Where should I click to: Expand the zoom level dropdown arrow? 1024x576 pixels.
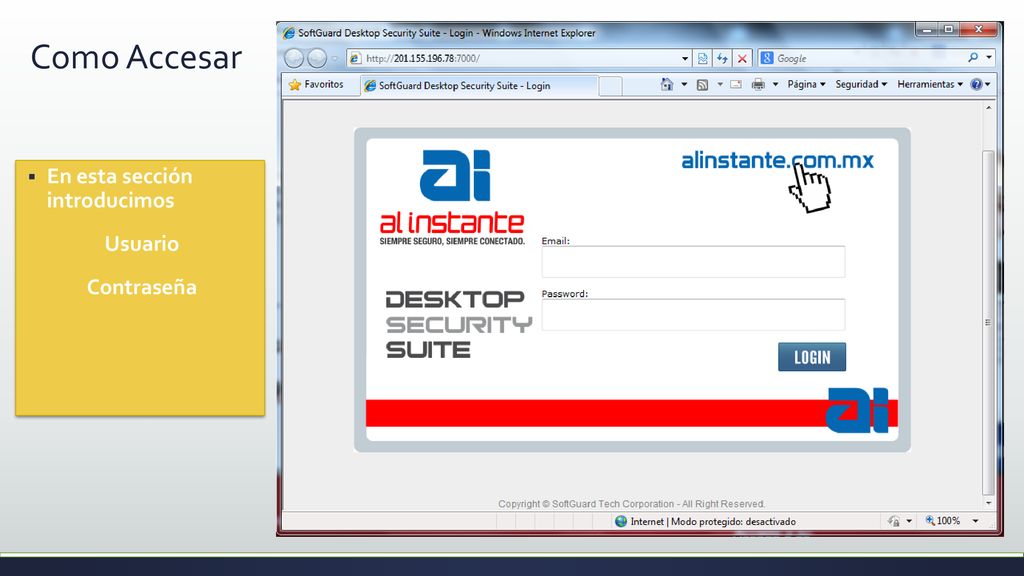coord(975,521)
